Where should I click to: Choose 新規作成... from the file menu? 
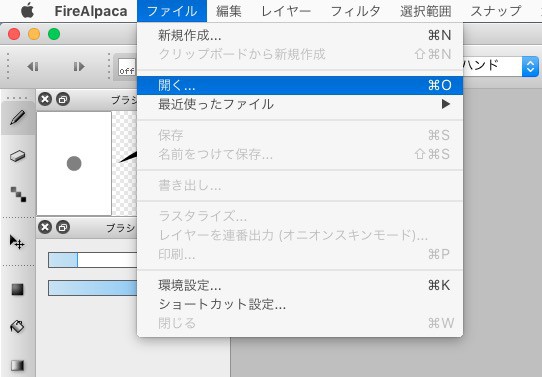(300, 35)
